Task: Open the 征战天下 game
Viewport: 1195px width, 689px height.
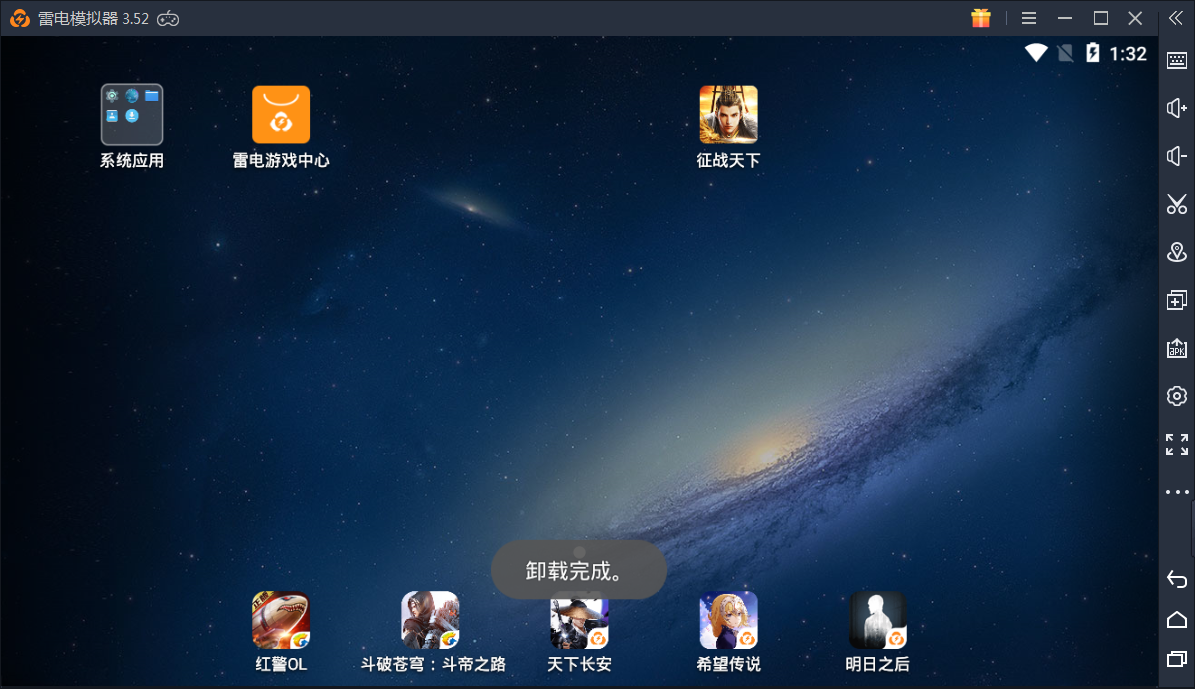Action: click(729, 114)
